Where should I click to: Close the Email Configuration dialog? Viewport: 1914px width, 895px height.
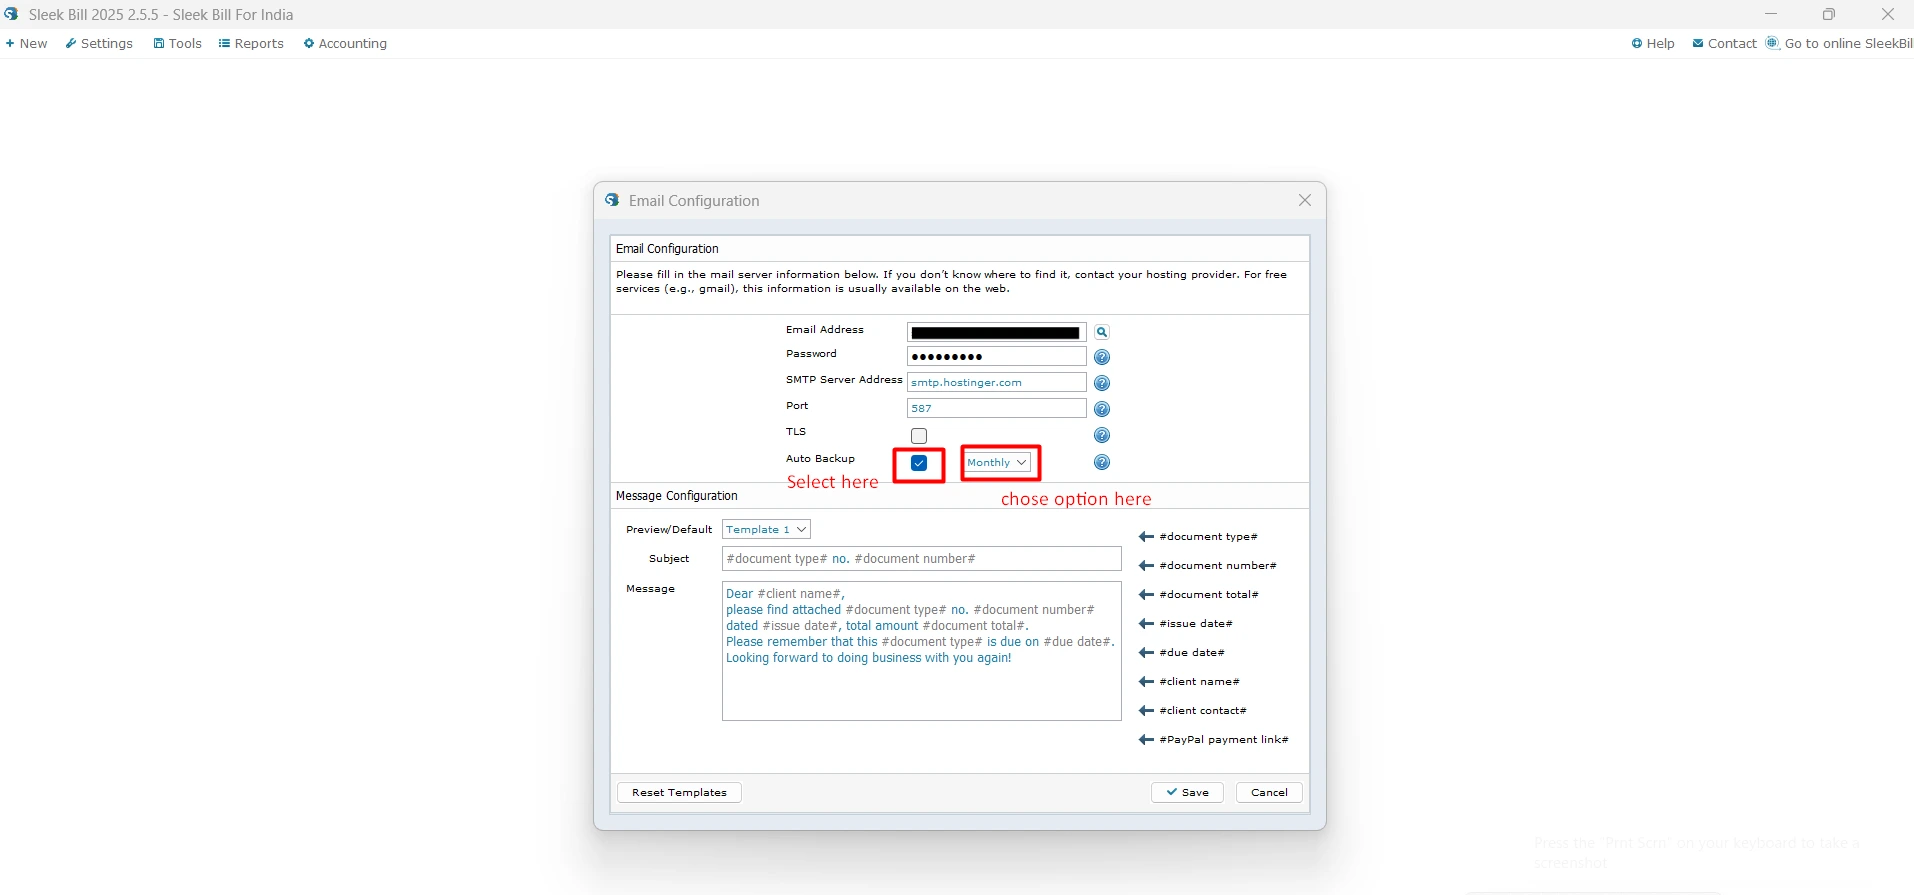[1304, 201]
